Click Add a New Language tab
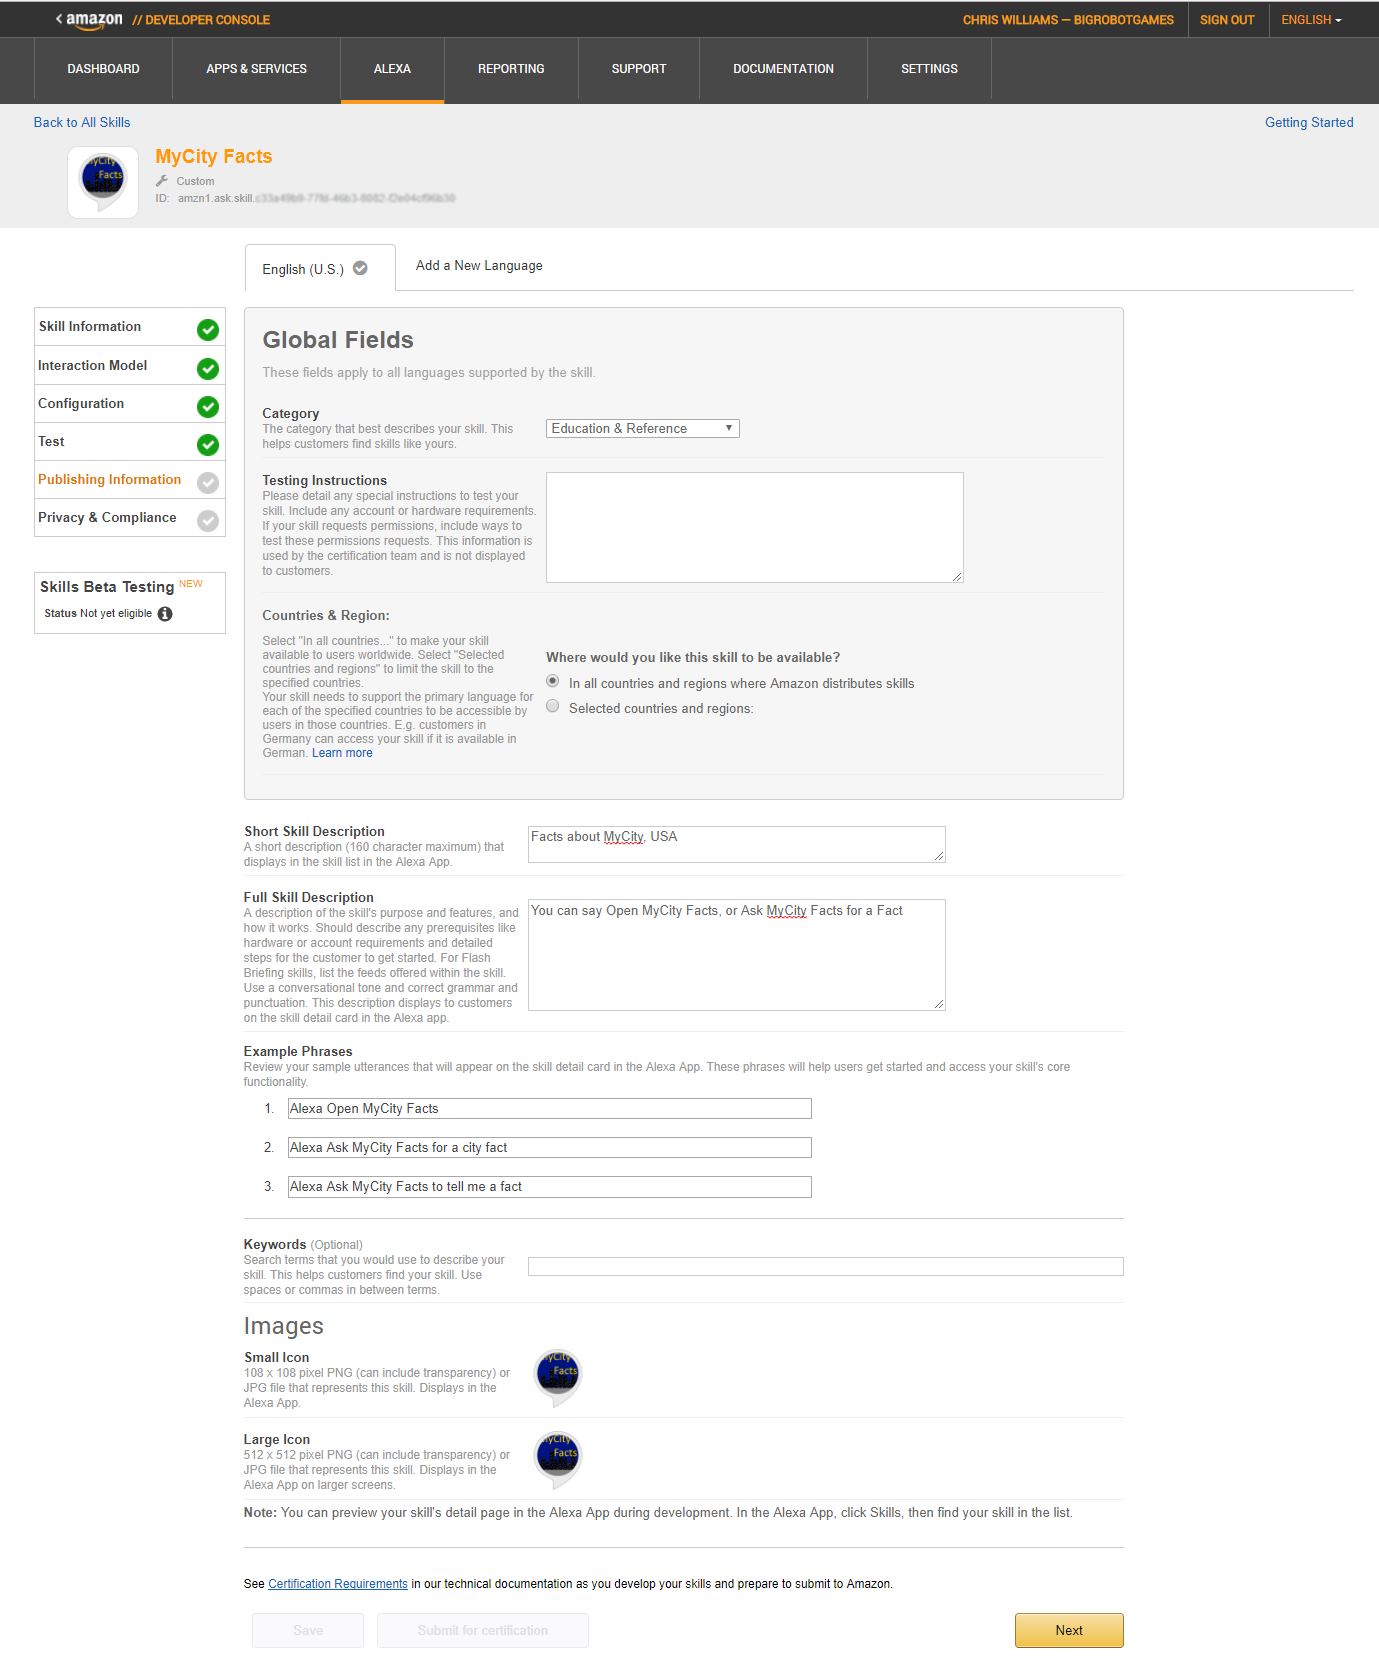The image size is (1379, 1663). [x=479, y=266]
